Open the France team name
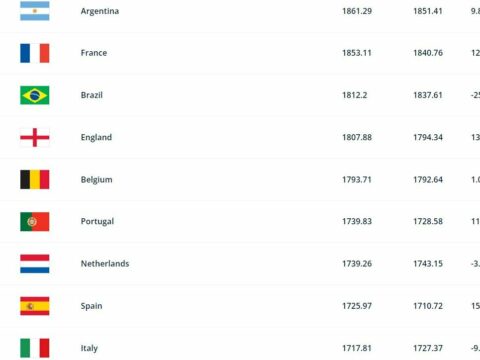 click(x=94, y=53)
